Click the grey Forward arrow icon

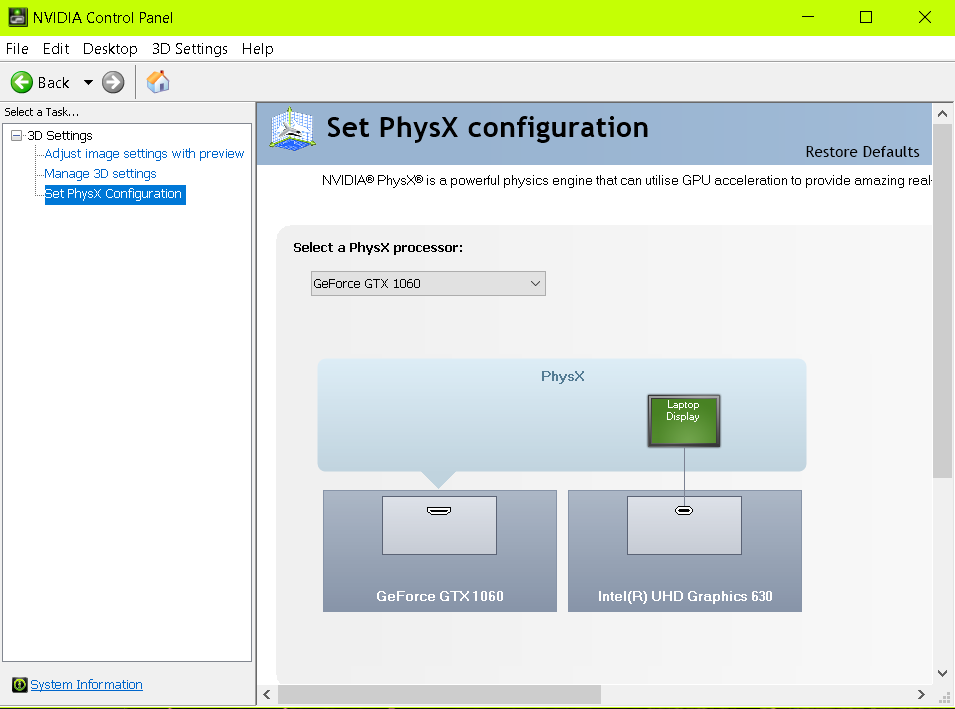coord(113,82)
